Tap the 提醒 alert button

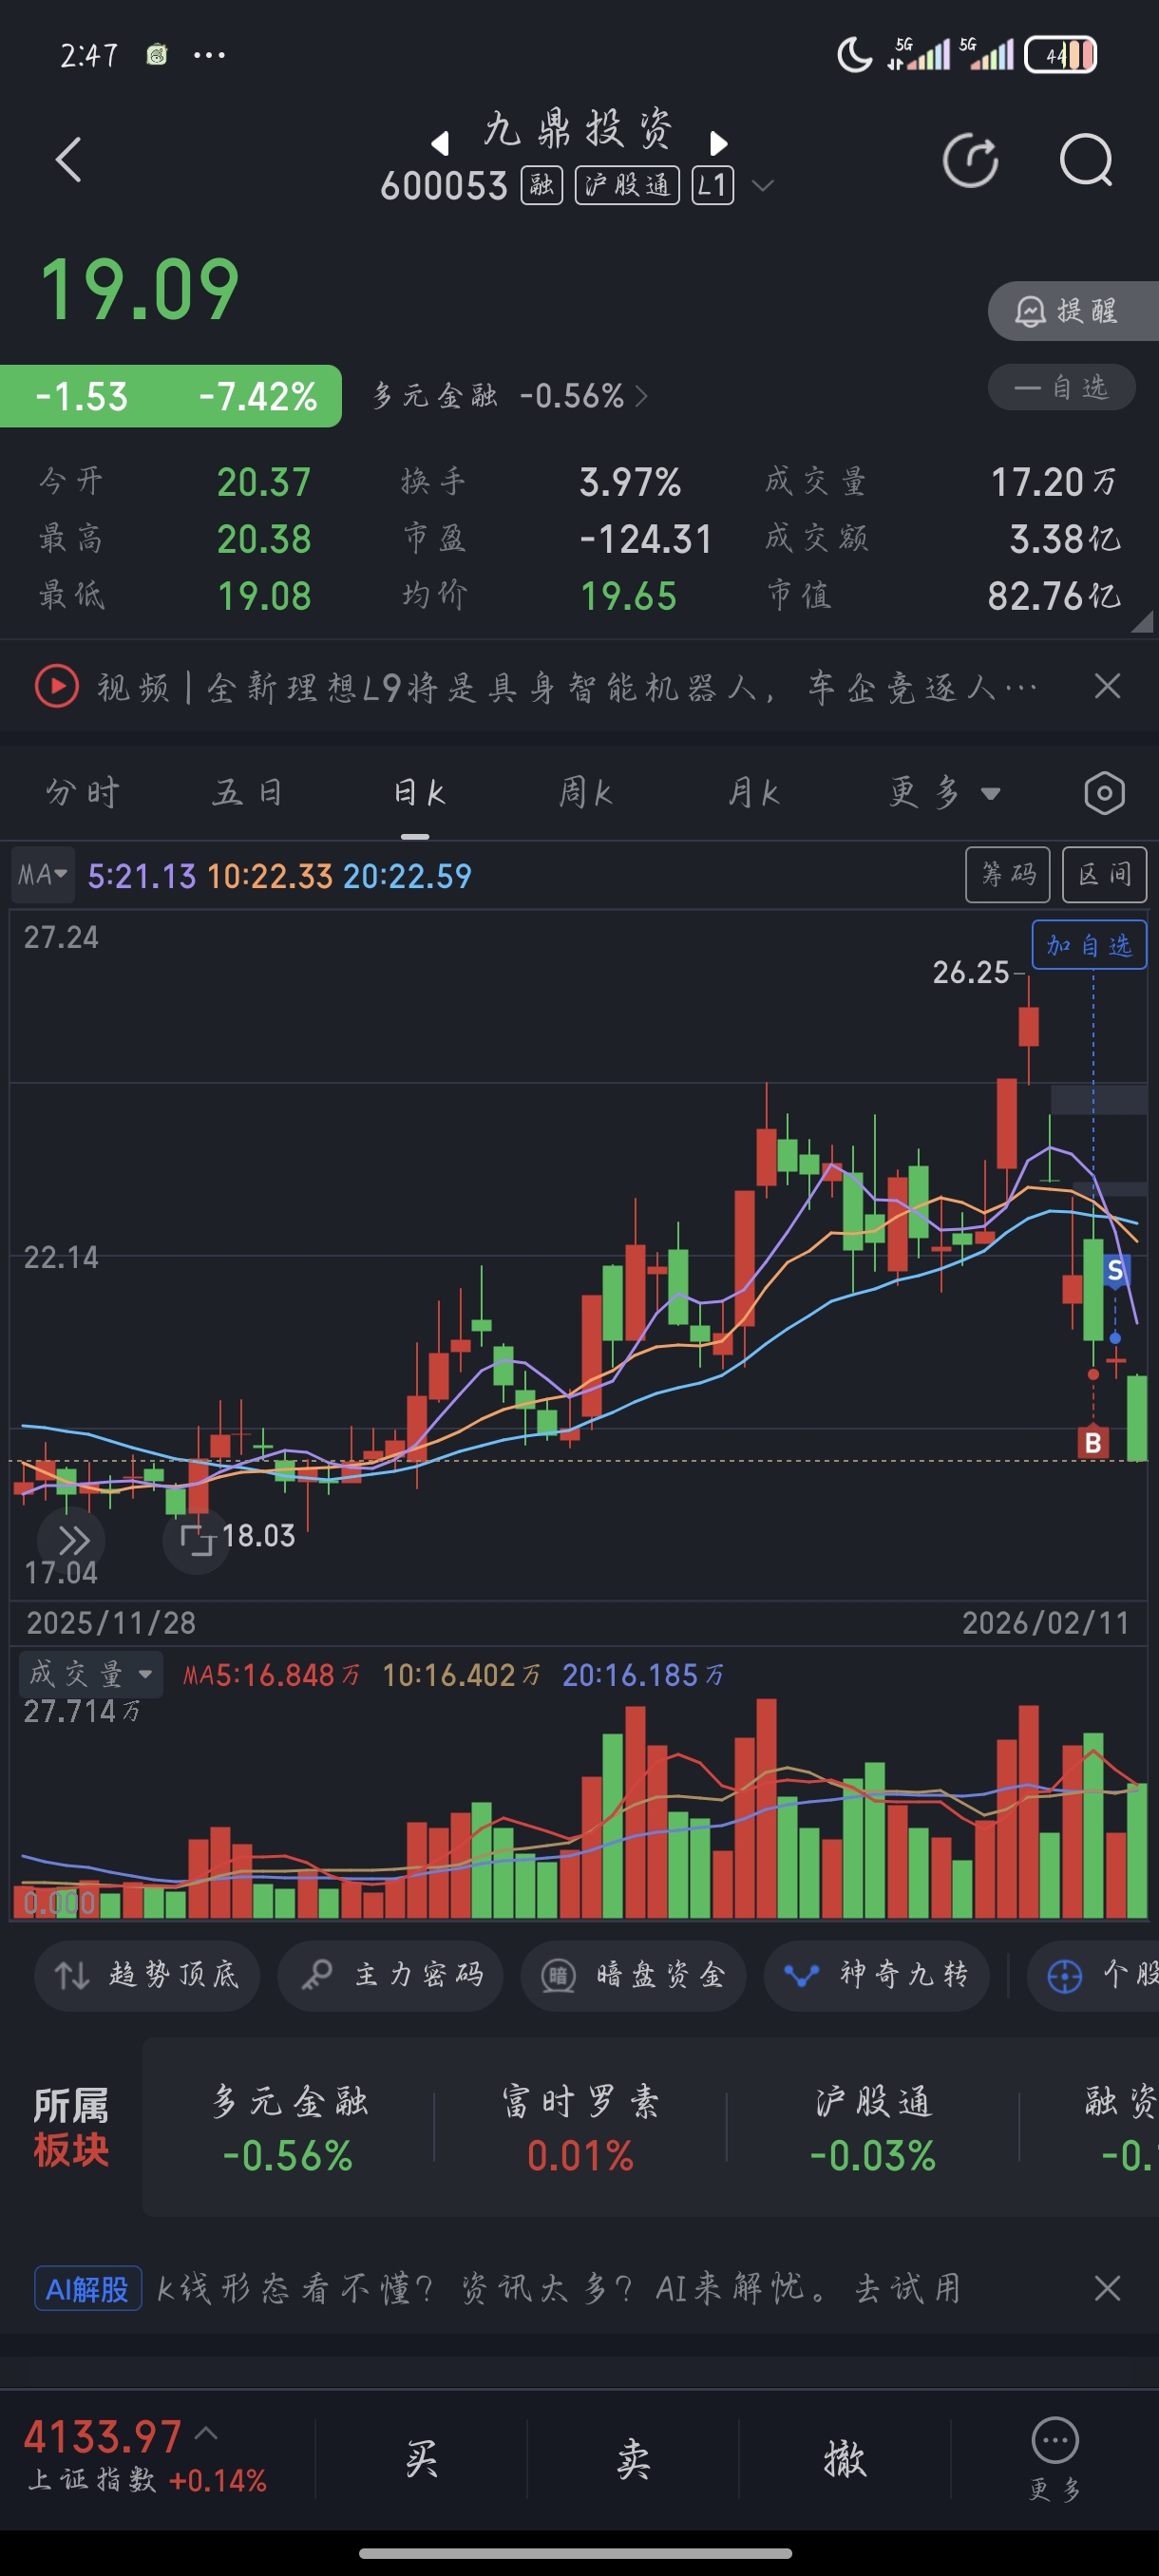click(1071, 311)
